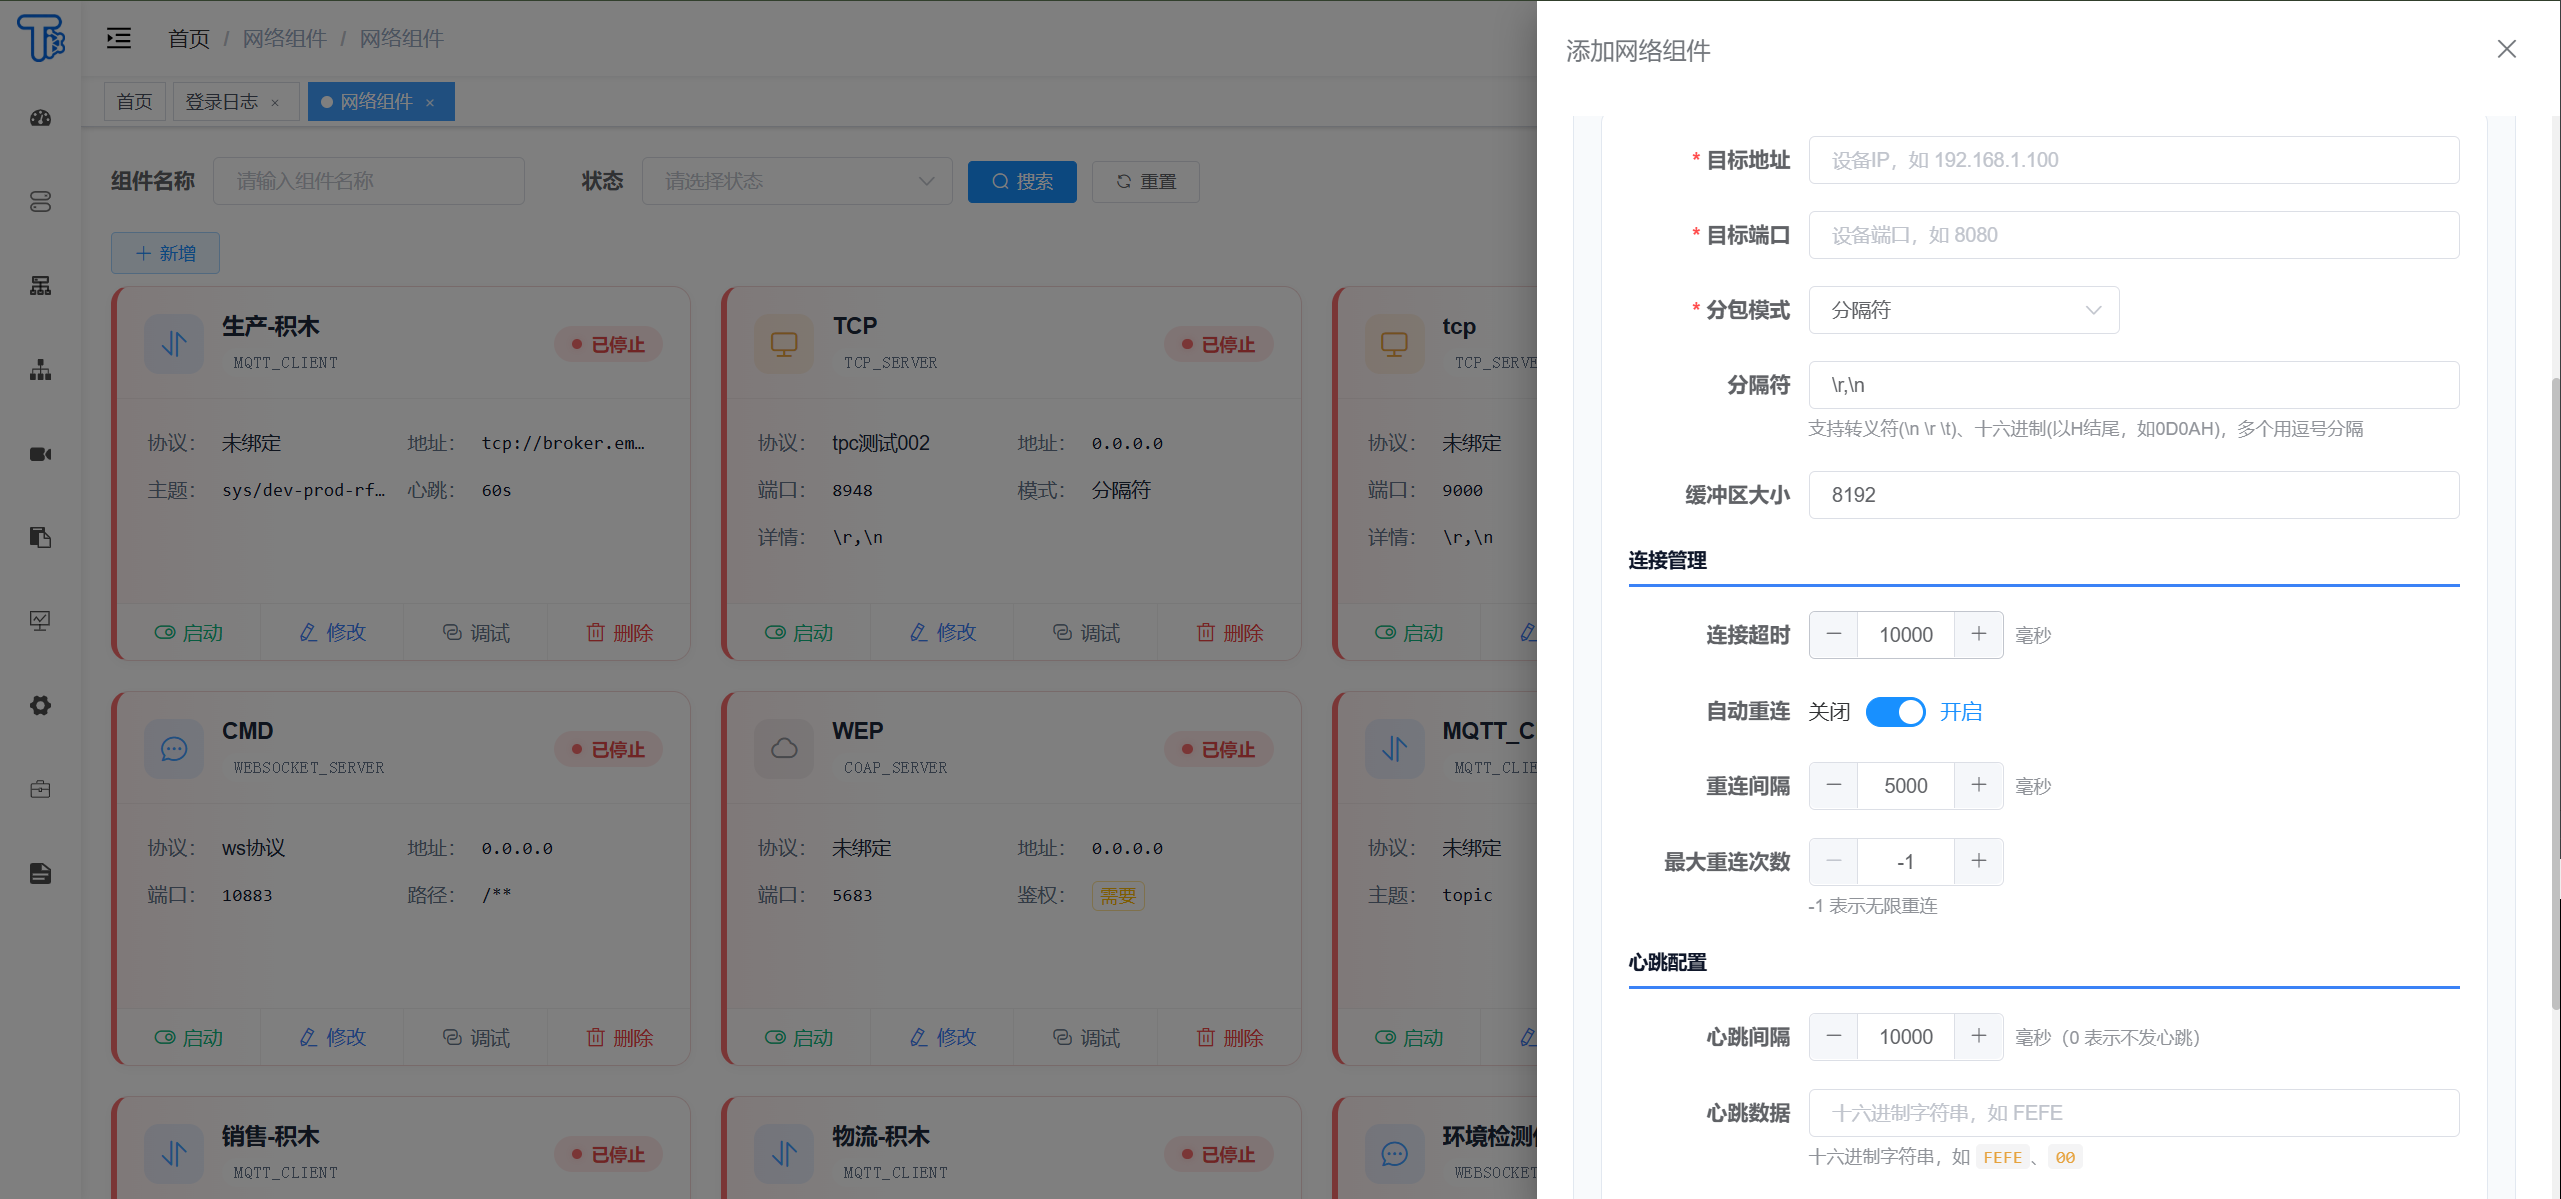
Task: Increase 连接超时 with the plus stepper
Action: (1978, 634)
